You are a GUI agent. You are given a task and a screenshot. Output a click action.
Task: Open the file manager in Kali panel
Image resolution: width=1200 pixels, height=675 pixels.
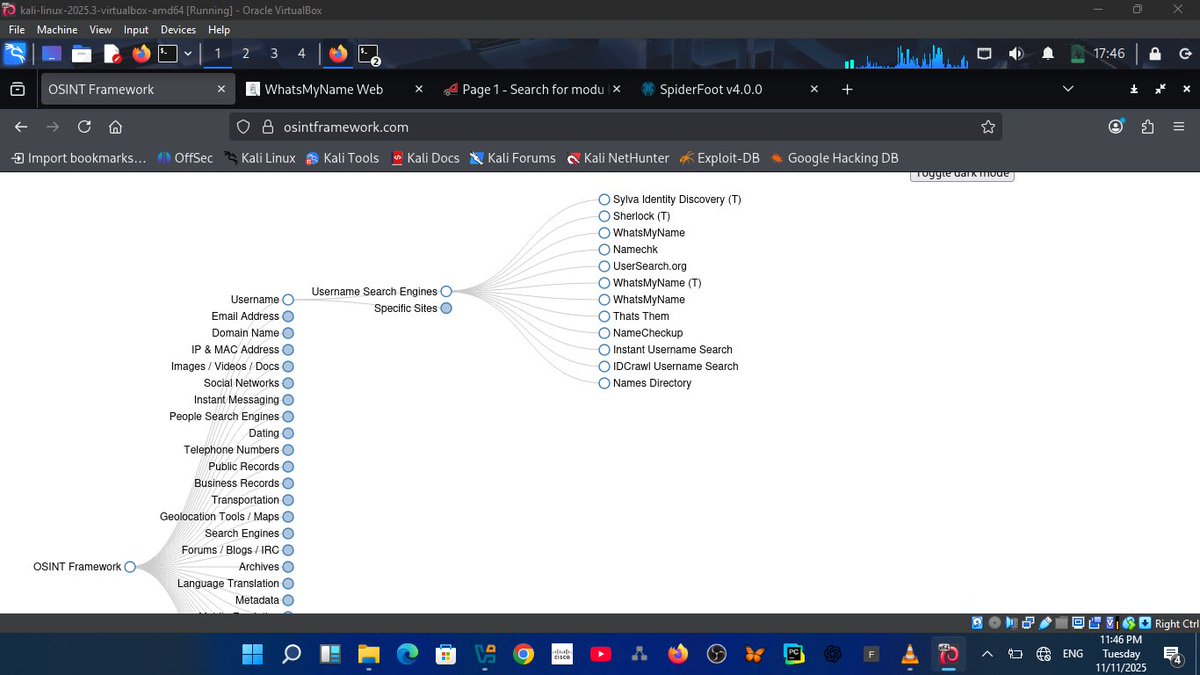[81, 53]
